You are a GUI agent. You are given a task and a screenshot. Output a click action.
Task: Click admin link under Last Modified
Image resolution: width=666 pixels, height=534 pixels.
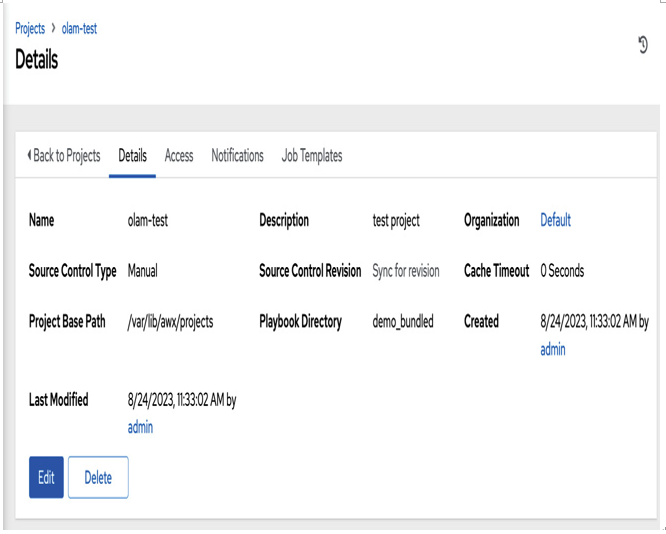click(x=140, y=427)
